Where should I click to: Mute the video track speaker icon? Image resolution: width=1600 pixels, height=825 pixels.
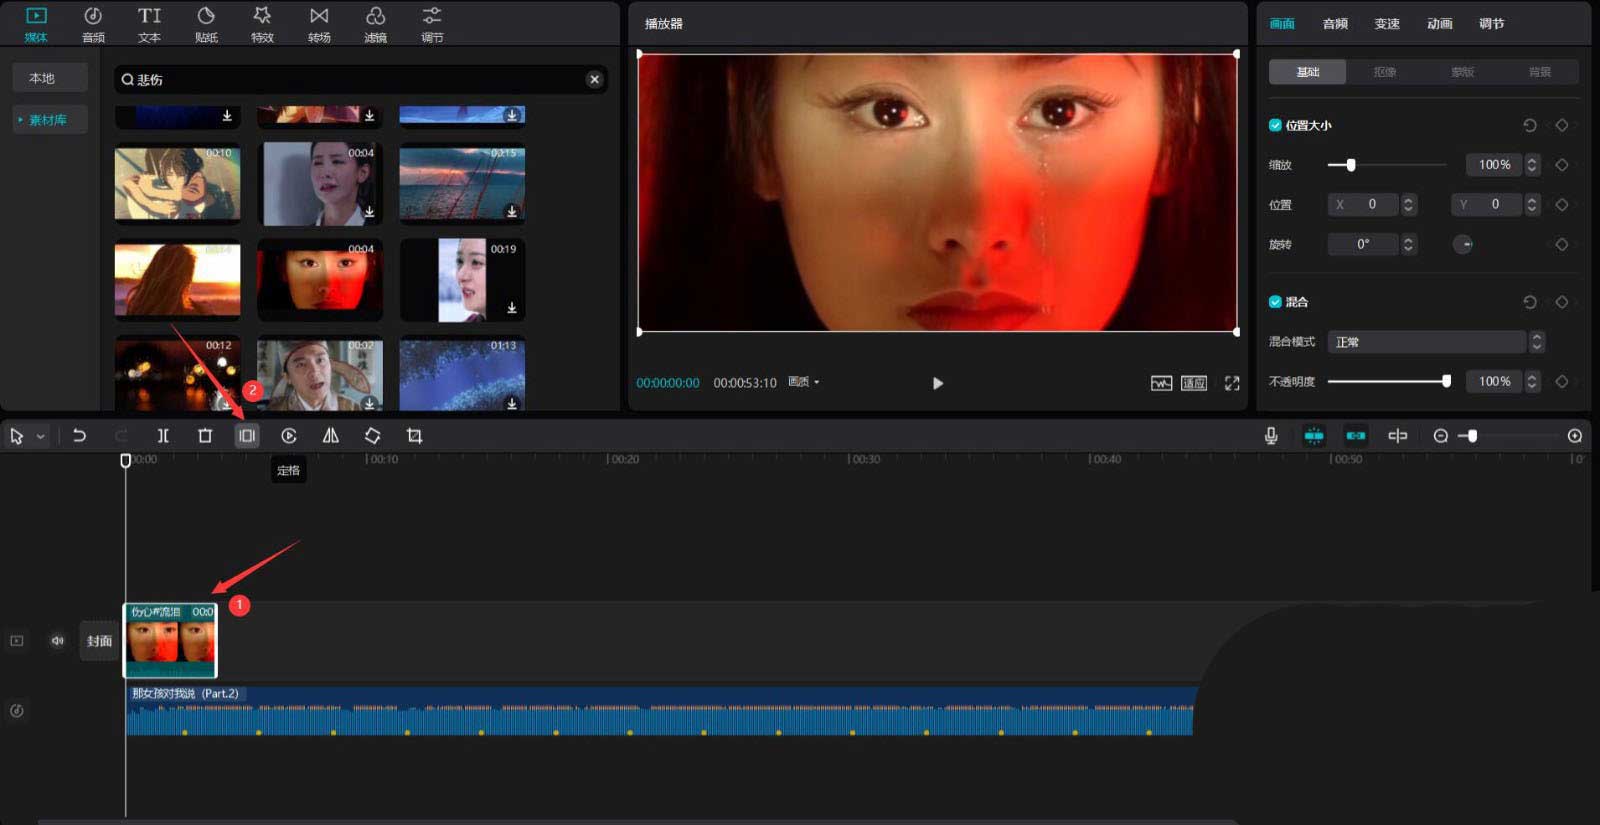tap(58, 641)
